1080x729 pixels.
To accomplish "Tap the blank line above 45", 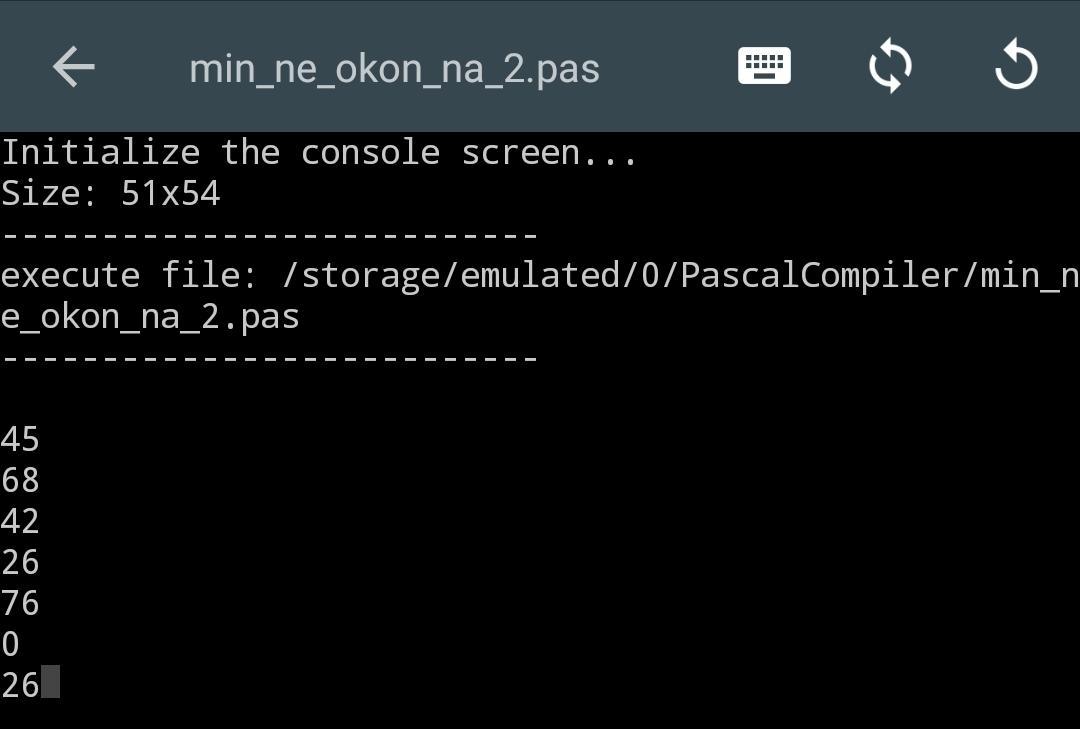I will point(270,399).
